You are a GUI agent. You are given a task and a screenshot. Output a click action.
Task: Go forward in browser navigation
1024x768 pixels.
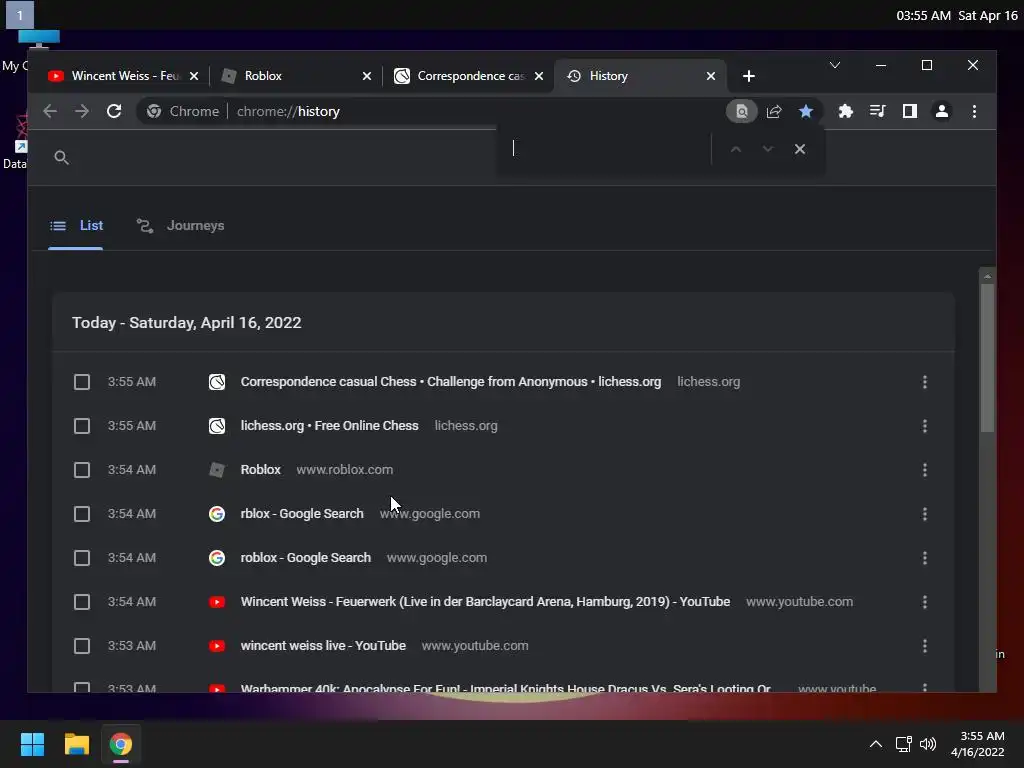[x=82, y=111]
